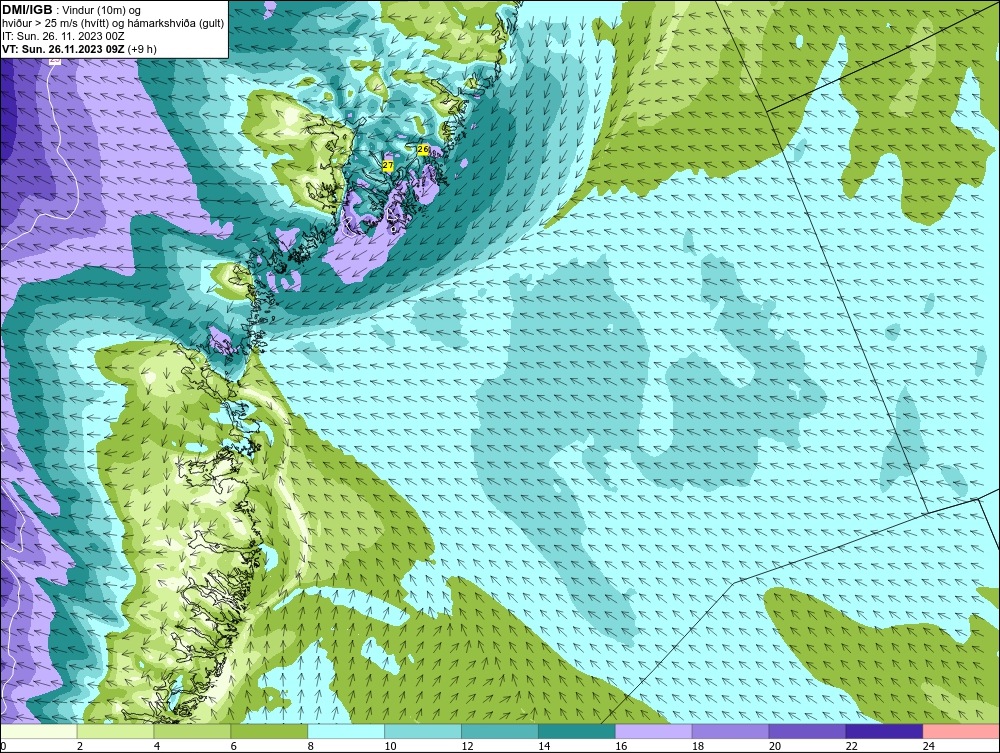
Task: Select the 8–10 m/s light cyan swatch
Action: click(x=346, y=731)
